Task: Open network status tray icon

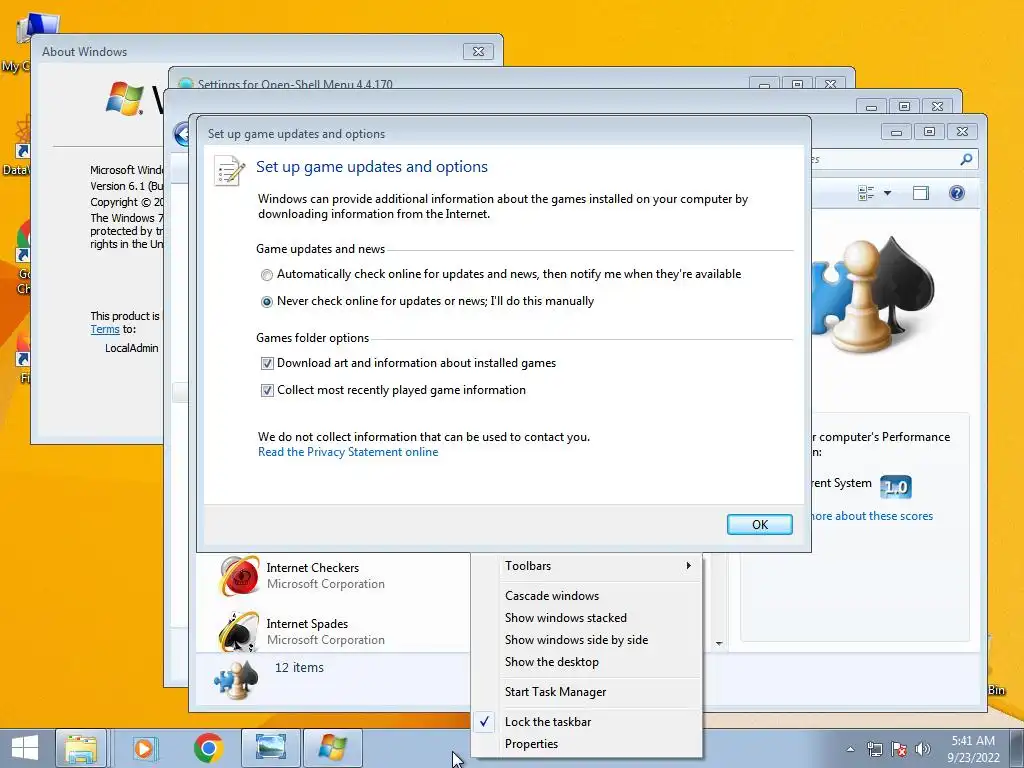Action: pos(874,749)
